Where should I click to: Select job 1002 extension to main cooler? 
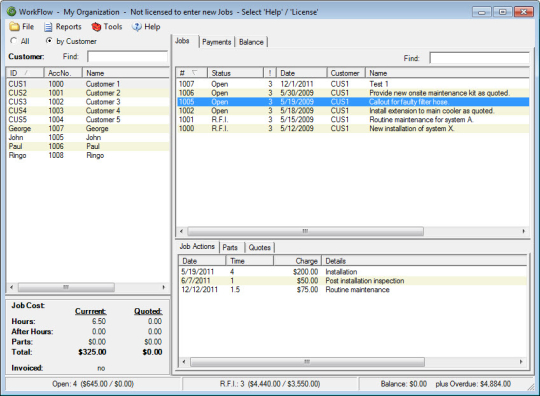pyautogui.click(x=353, y=111)
